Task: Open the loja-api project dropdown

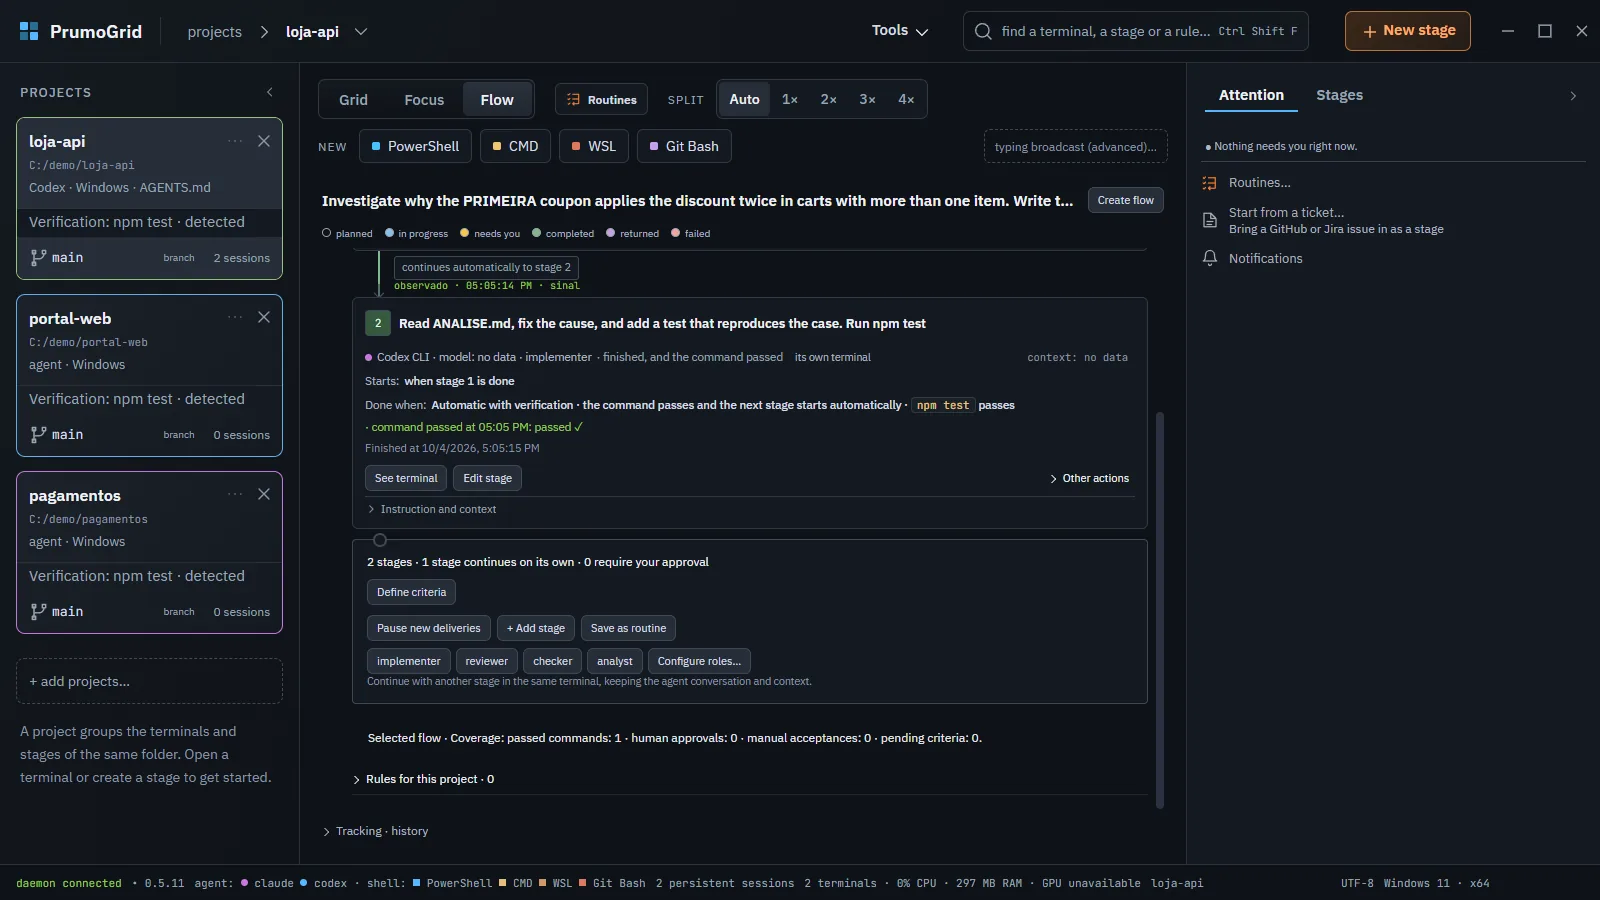Action: coord(361,32)
